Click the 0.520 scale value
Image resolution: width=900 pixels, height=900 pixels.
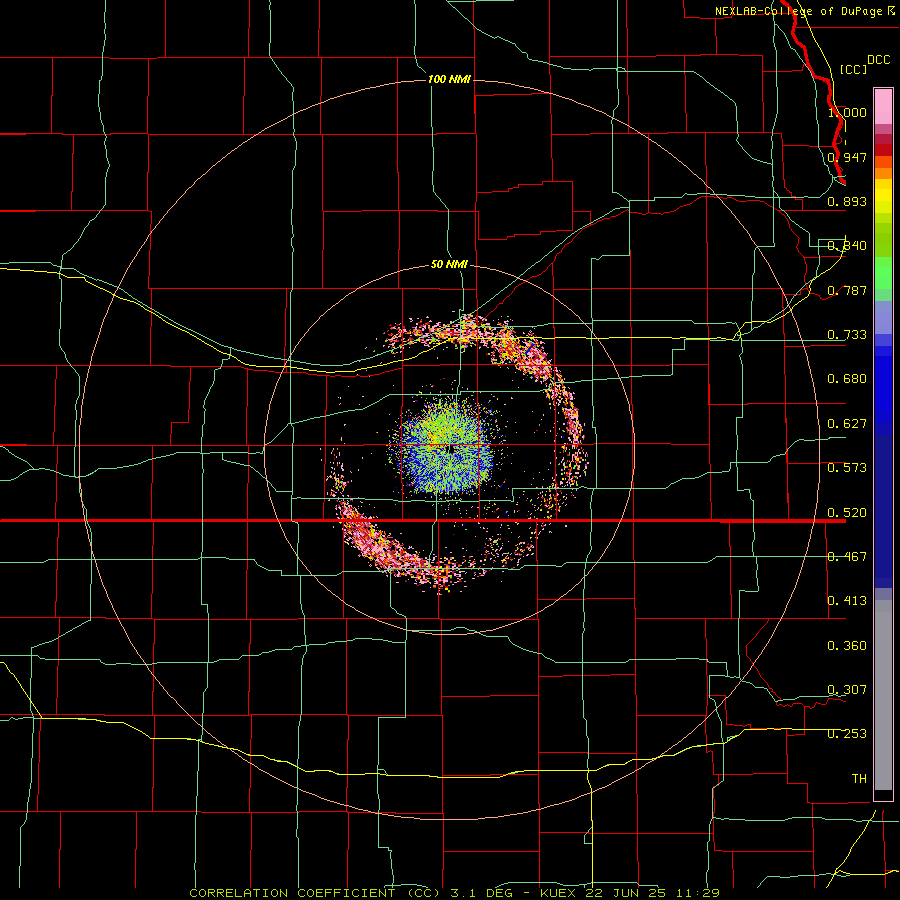coord(847,513)
